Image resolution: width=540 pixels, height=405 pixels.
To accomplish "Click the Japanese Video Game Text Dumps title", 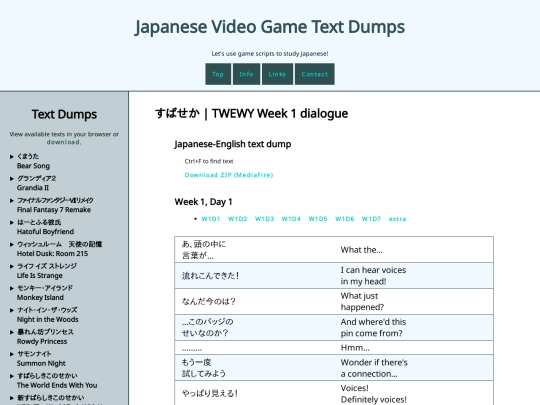I will pyautogui.click(x=270, y=27).
